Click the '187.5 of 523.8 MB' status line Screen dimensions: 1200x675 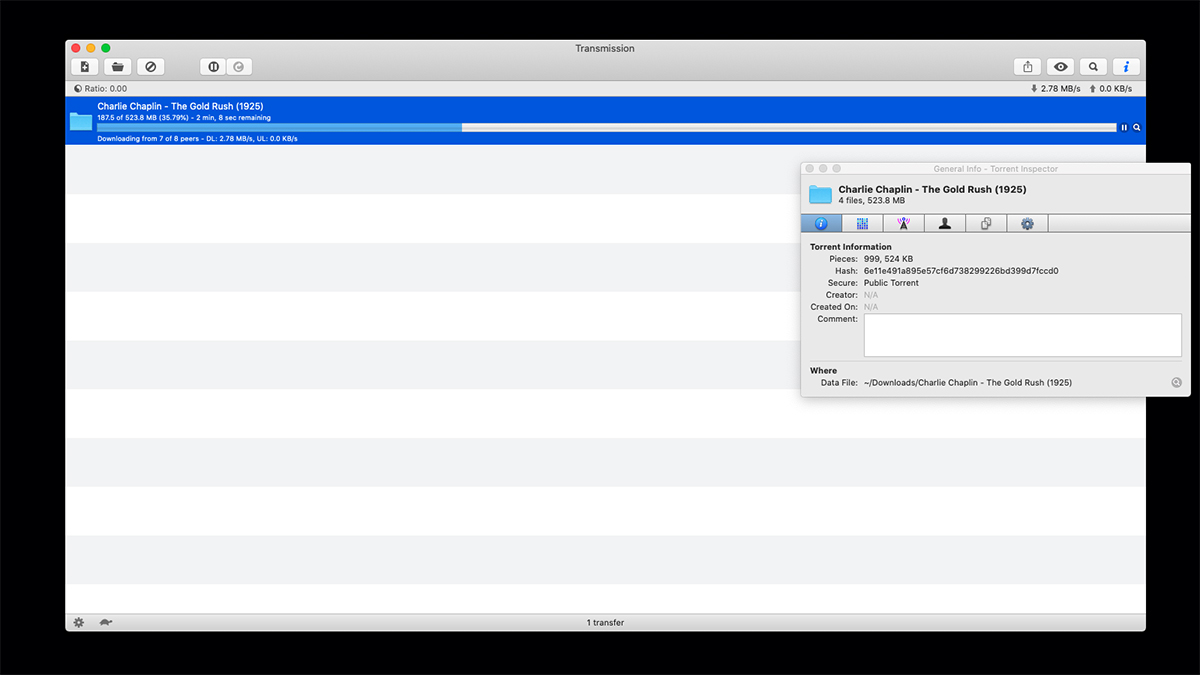pyautogui.click(x=184, y=117)
